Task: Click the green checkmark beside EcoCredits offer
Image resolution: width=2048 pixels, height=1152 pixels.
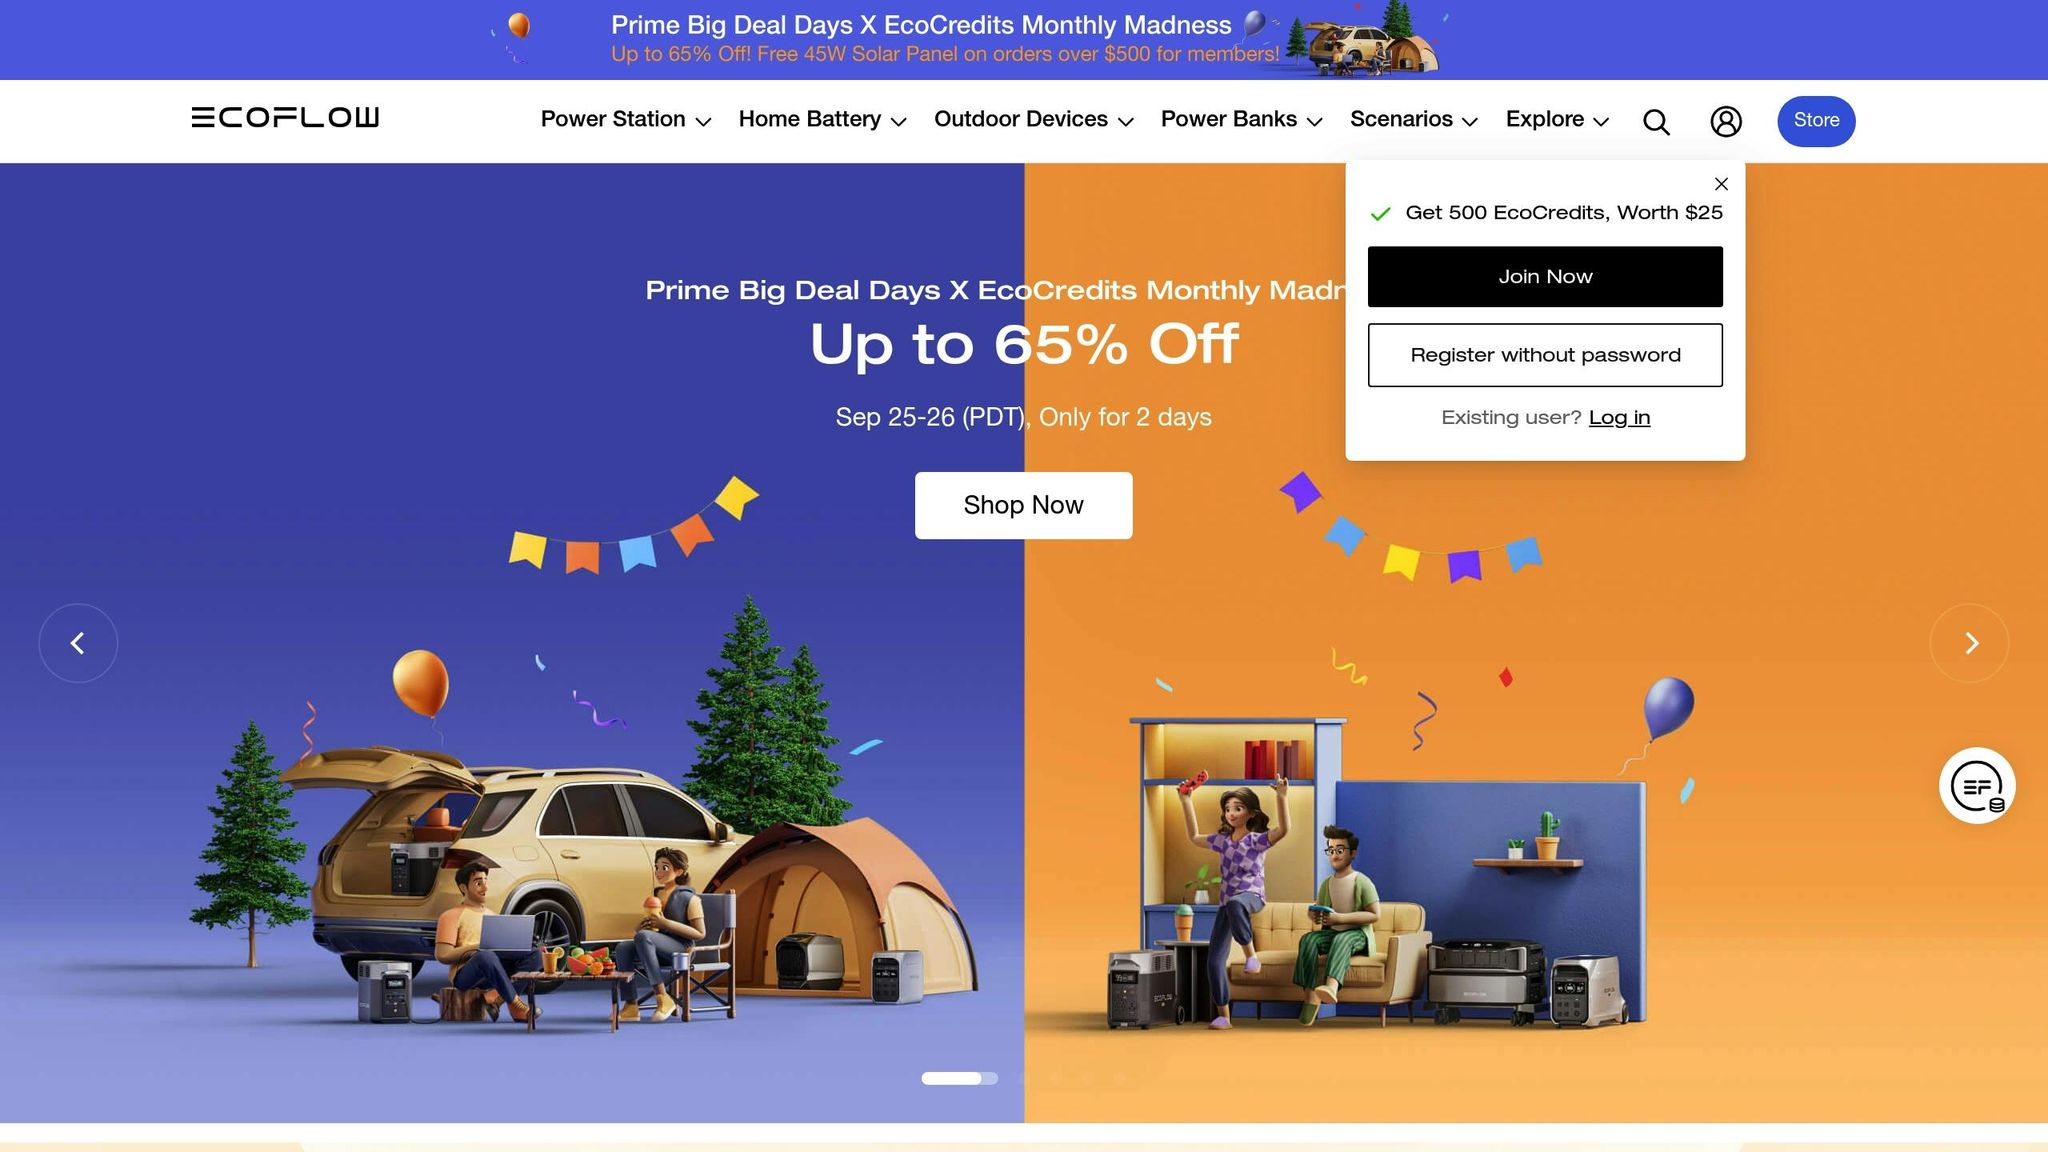Action: [1381, 213]
